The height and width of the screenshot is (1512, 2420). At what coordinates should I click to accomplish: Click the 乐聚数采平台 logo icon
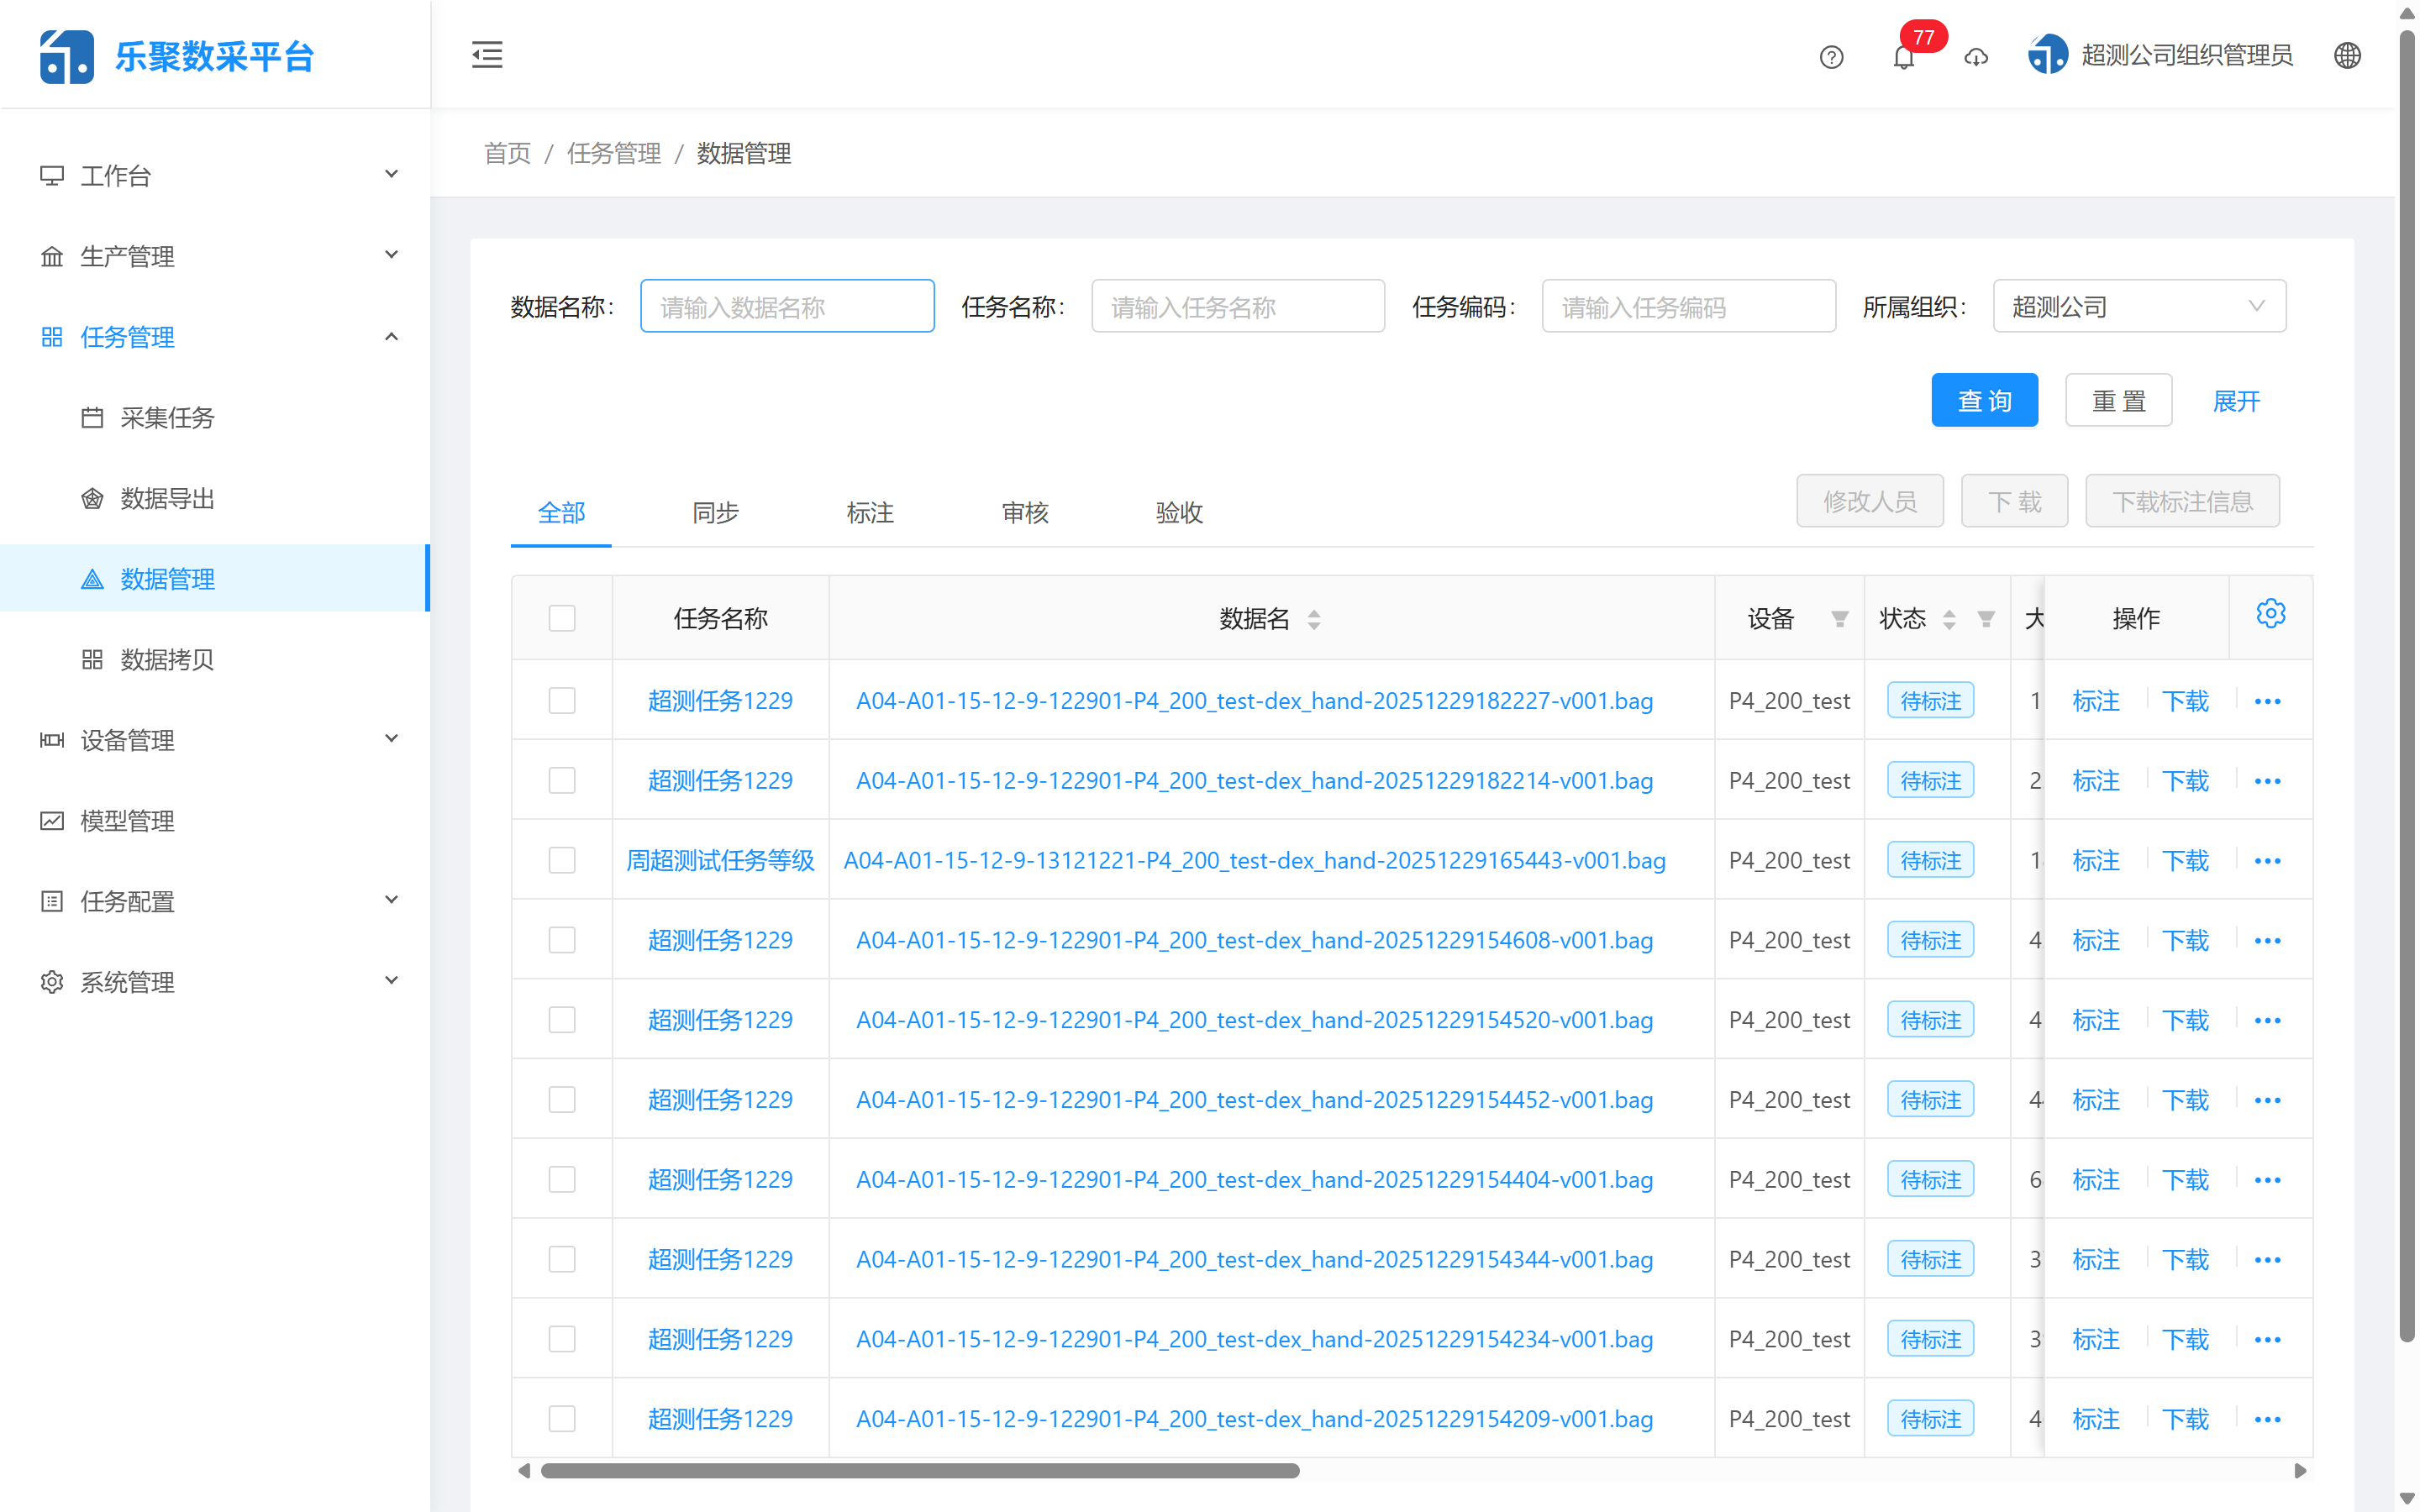coord(66,55)
